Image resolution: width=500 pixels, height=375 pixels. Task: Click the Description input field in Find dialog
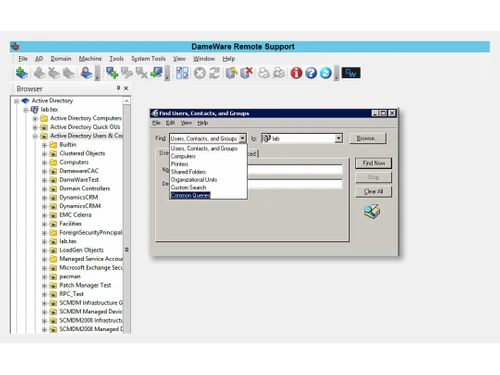click(295, 184)
